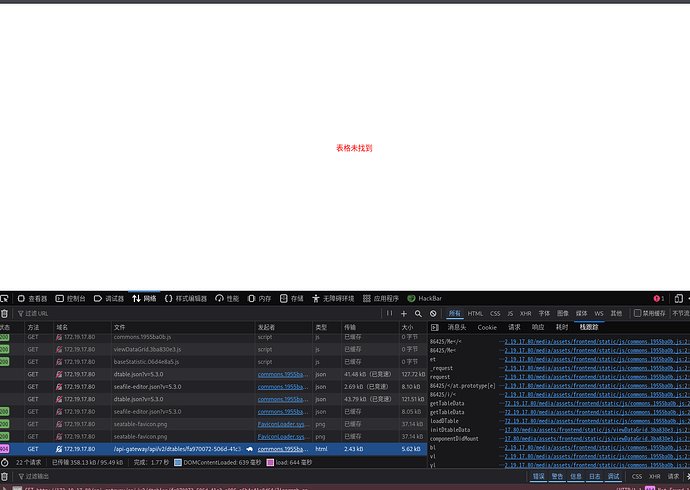Toggle the 其他 network filter
The image size is (690, 490).
coord(616,314)
